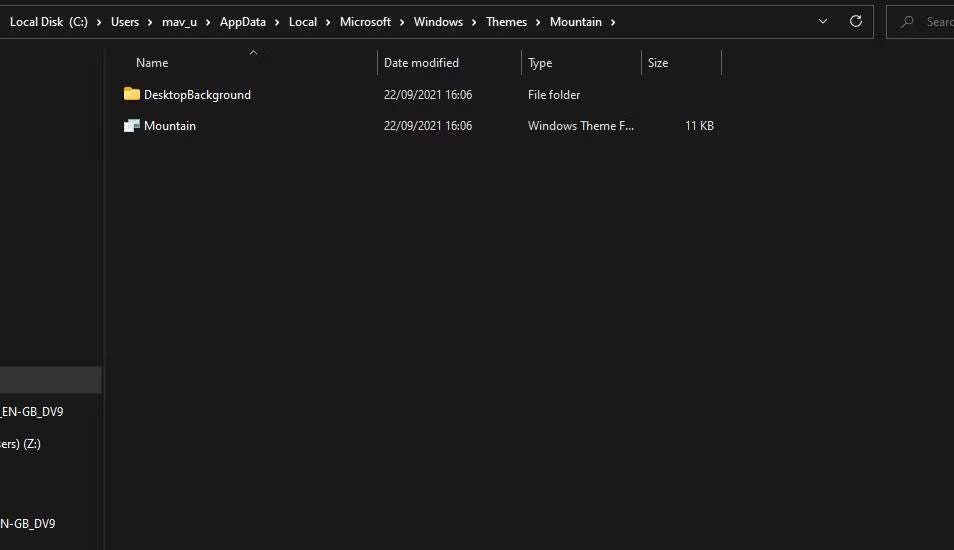954x550 pixels.
Task: Expand chevron after Local Disk (C:)
Action: [x=99, y=23]
